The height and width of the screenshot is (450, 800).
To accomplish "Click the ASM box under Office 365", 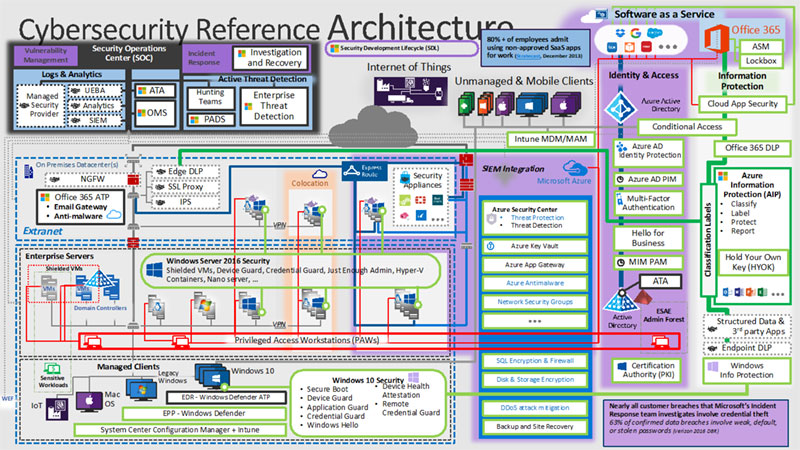I will [761, 46].
